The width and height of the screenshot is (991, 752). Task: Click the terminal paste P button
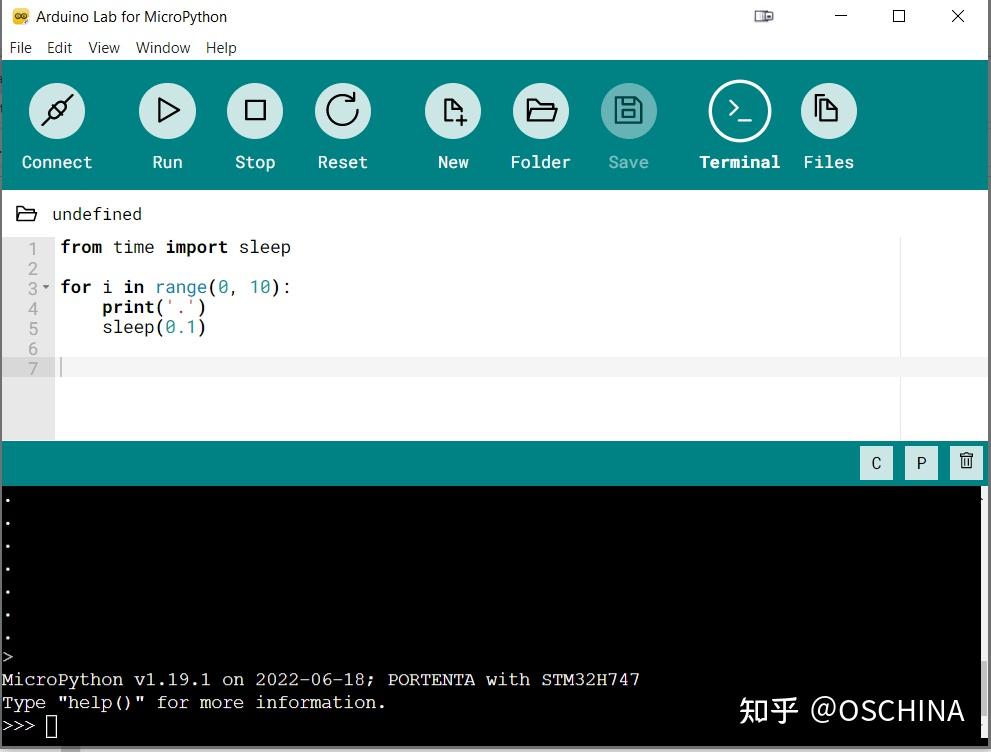pos(921,463)
